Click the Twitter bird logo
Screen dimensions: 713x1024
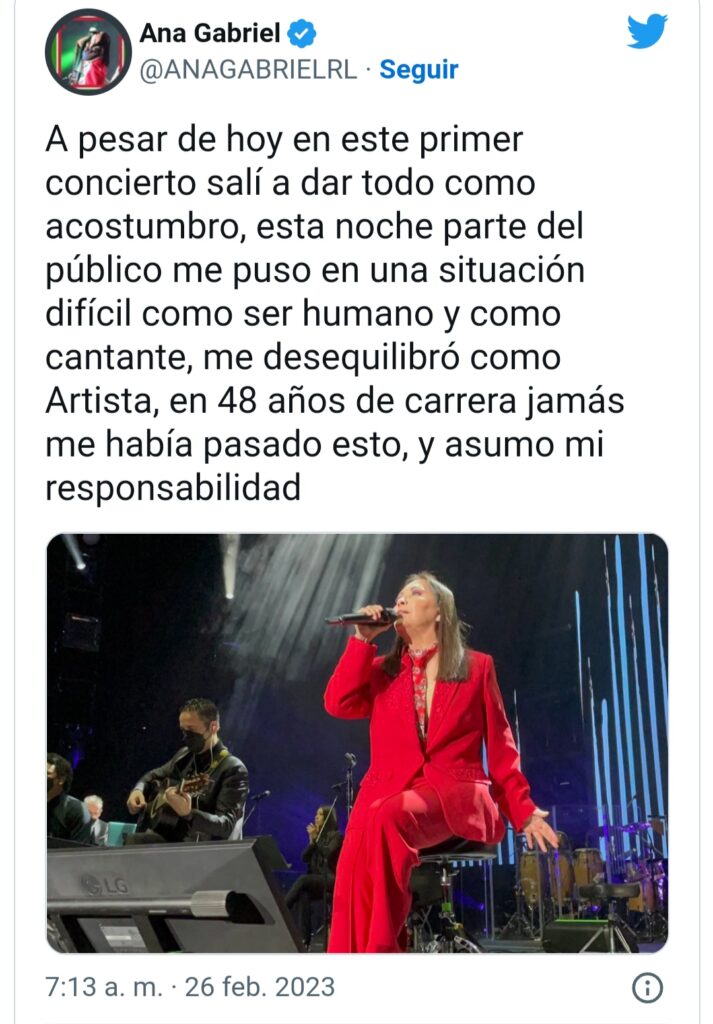(x=647, y=31)
